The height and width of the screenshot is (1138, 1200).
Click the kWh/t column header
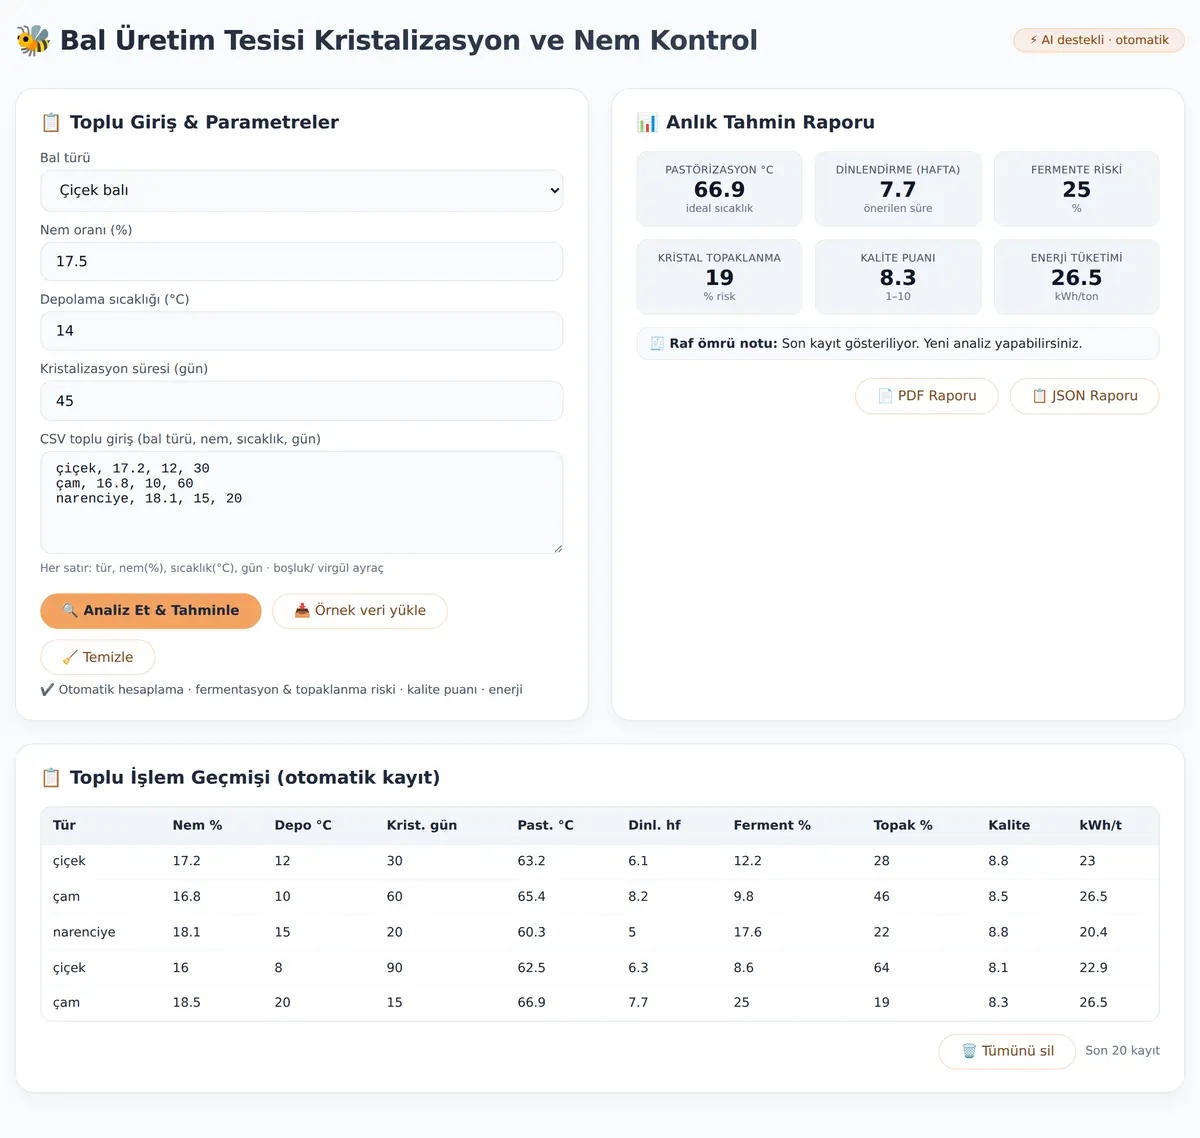1100,825
